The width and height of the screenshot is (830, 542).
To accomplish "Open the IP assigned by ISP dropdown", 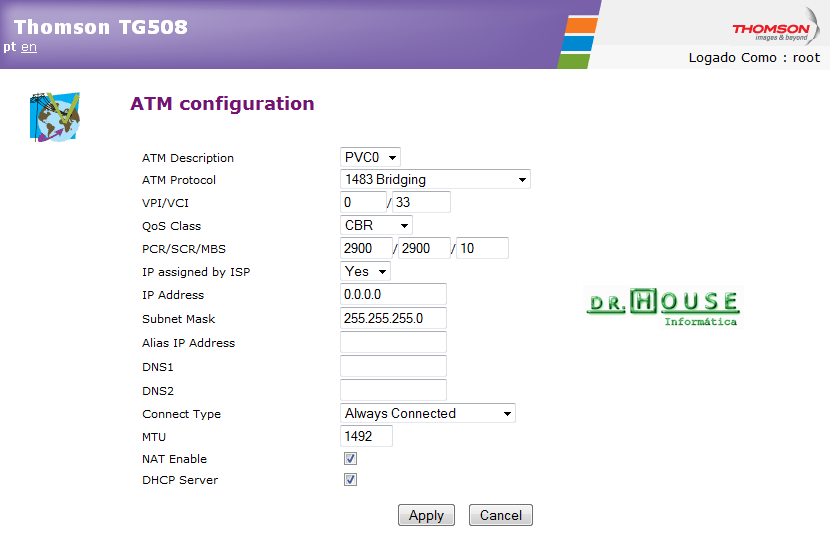I will 365,272.
